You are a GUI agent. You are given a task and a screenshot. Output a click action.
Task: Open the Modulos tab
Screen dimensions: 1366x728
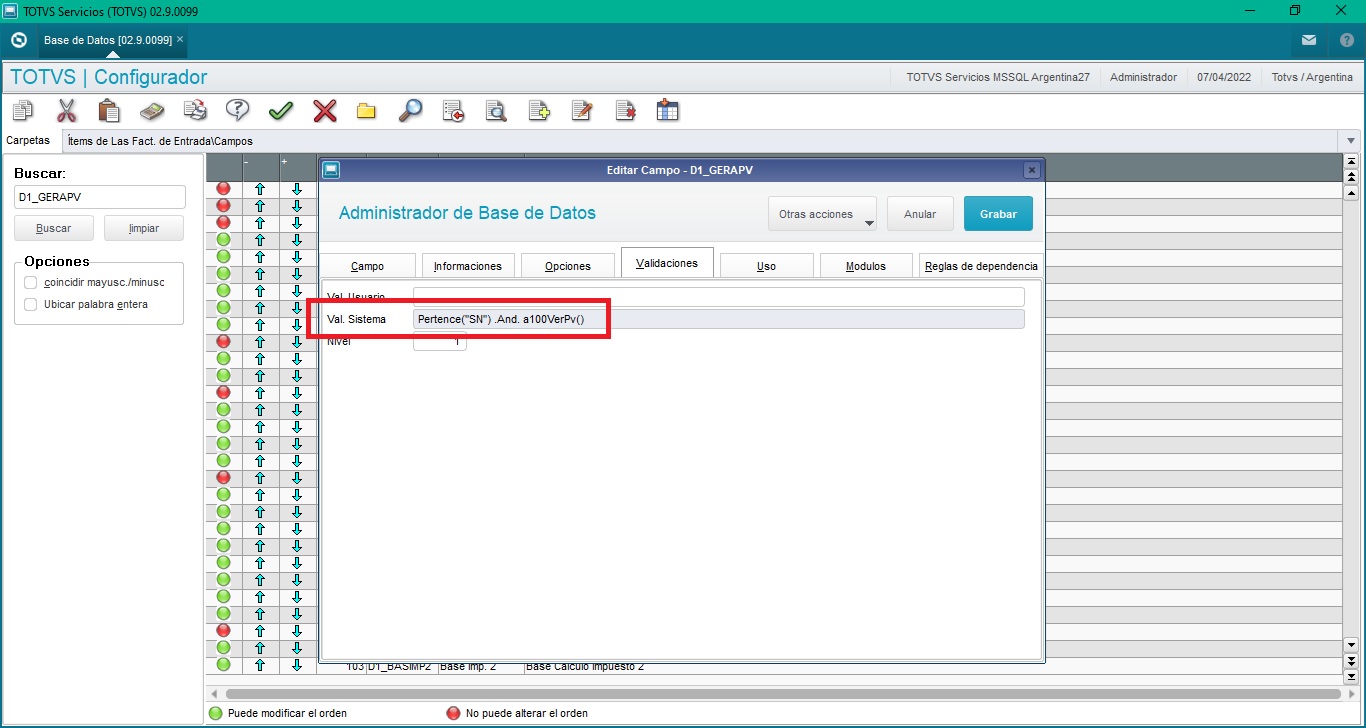tap(866, 265)
